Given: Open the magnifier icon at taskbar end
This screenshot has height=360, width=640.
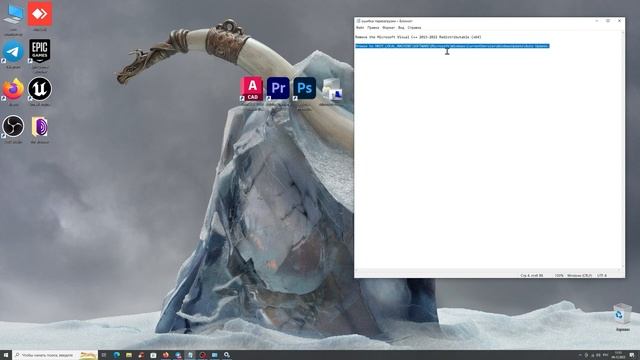Looking at the screenshot, I should pos(227,355).
